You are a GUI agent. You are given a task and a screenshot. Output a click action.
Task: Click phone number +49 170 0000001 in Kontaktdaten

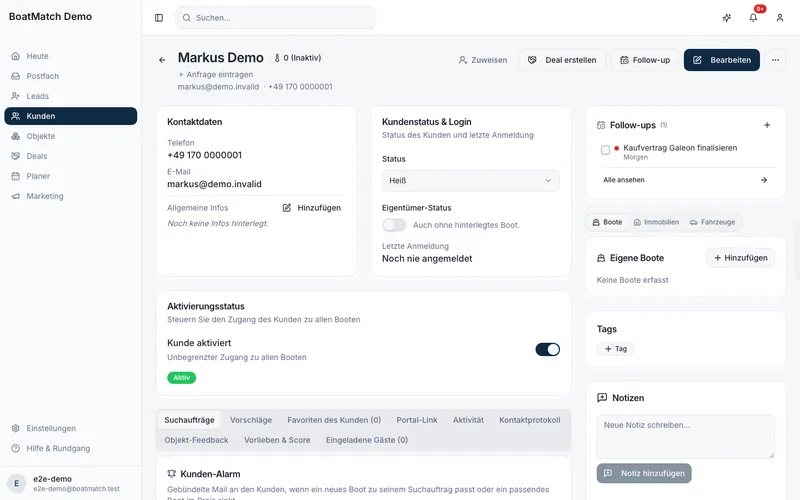coord(205,155)
